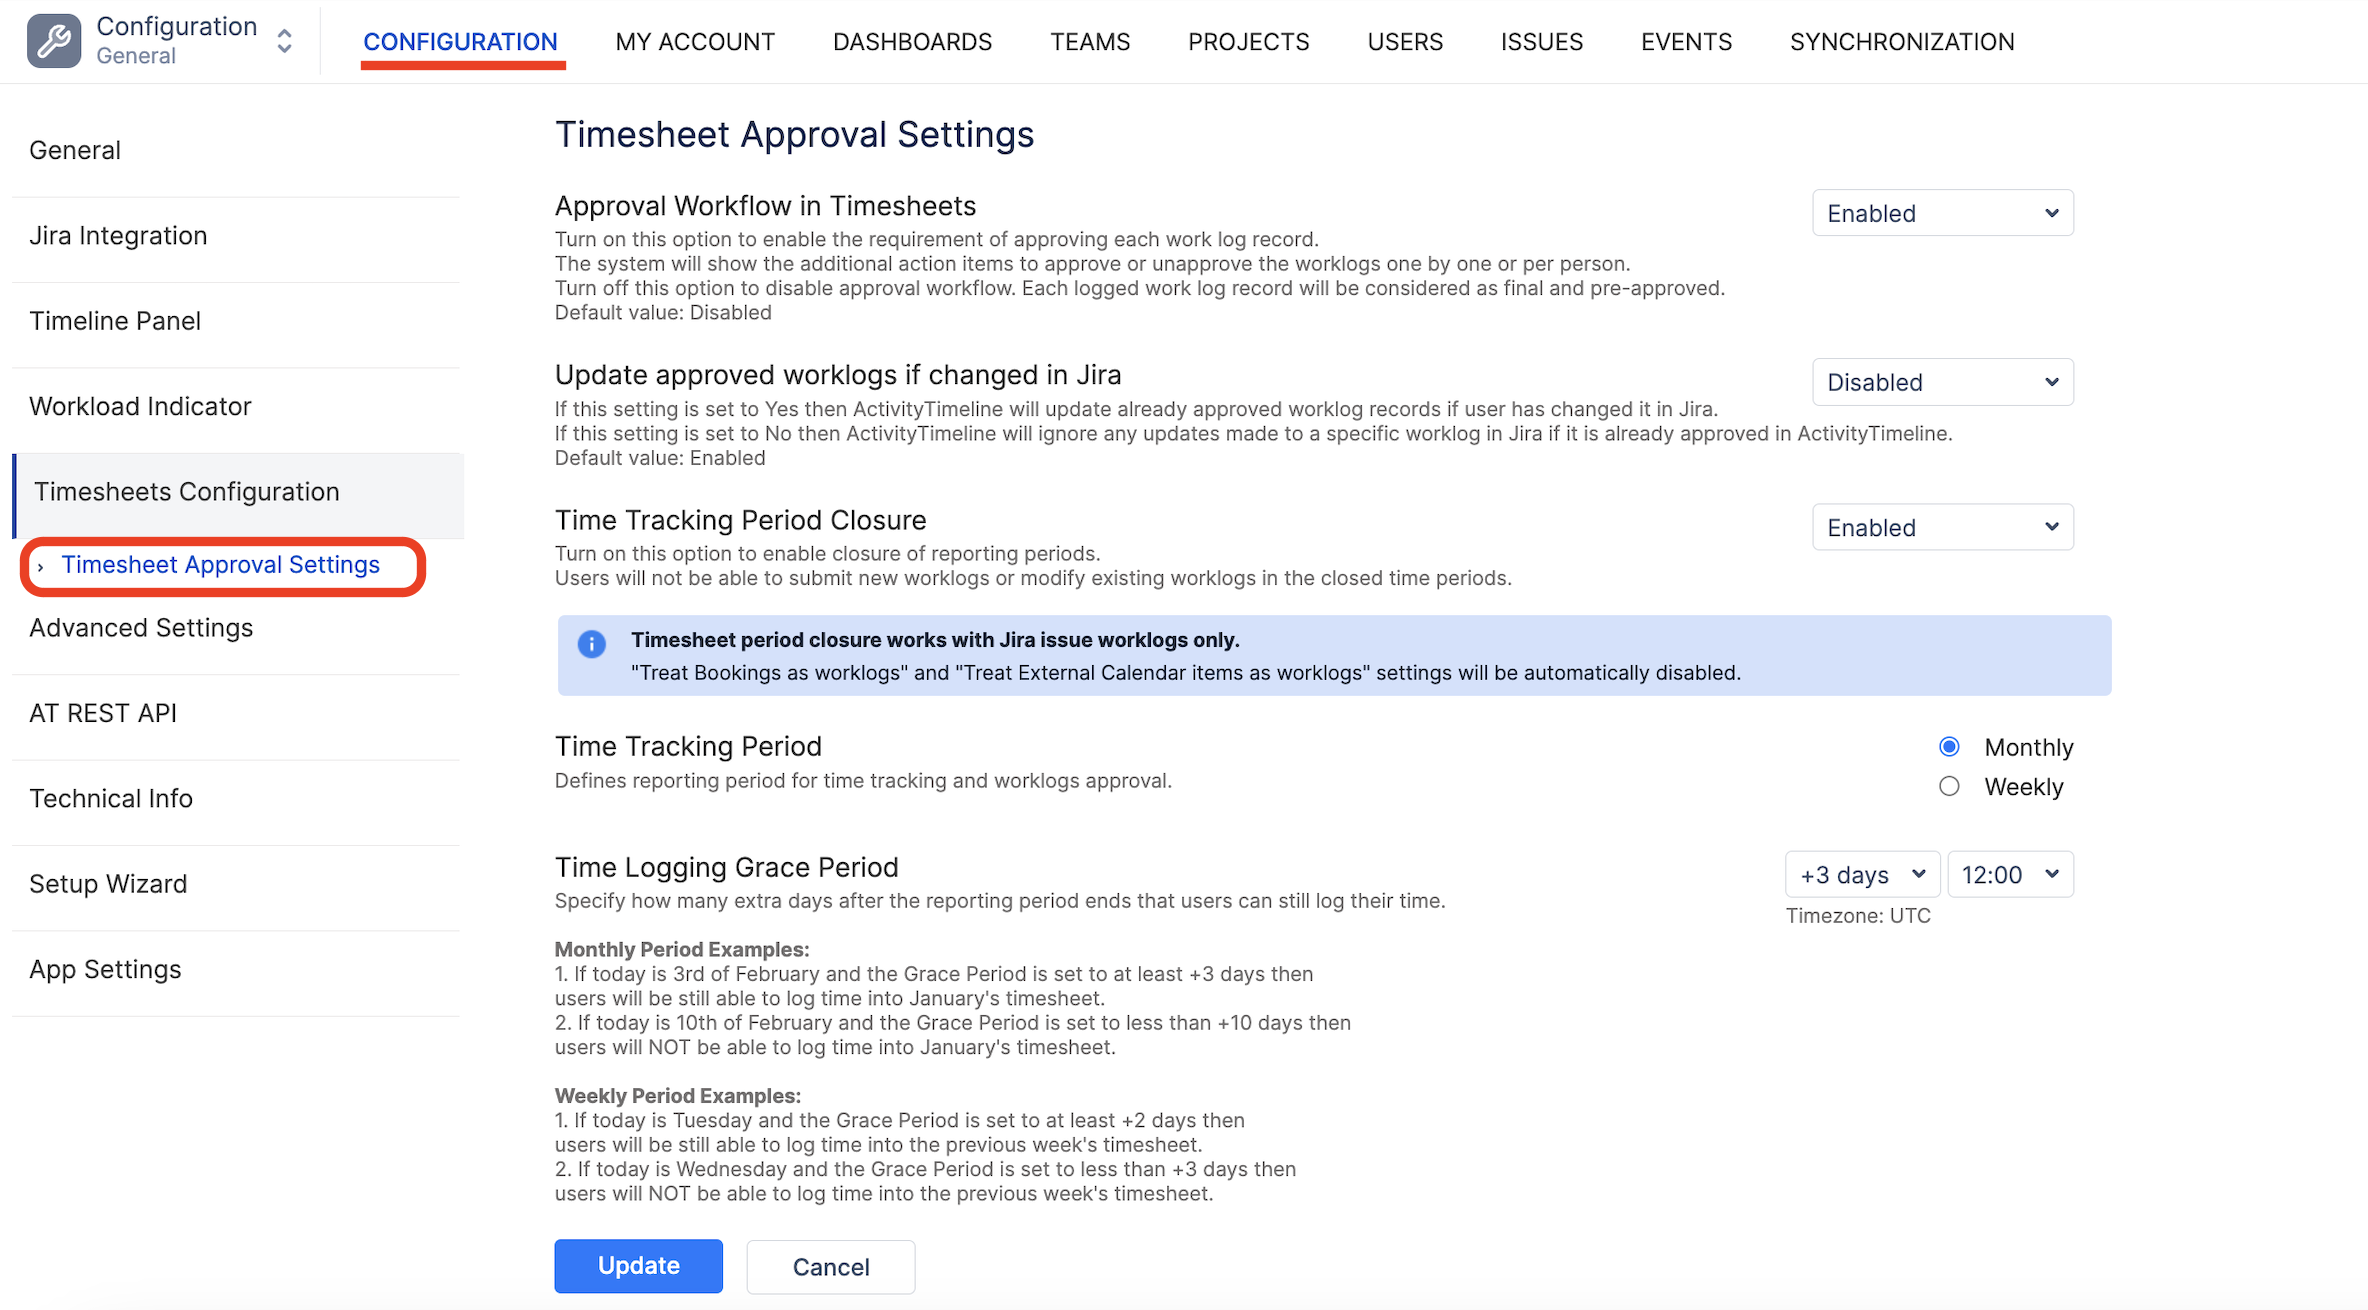This screenshot has height=1310, width=2368.
Task: Click the info icon in the blue banner
Action: (592, 644)
